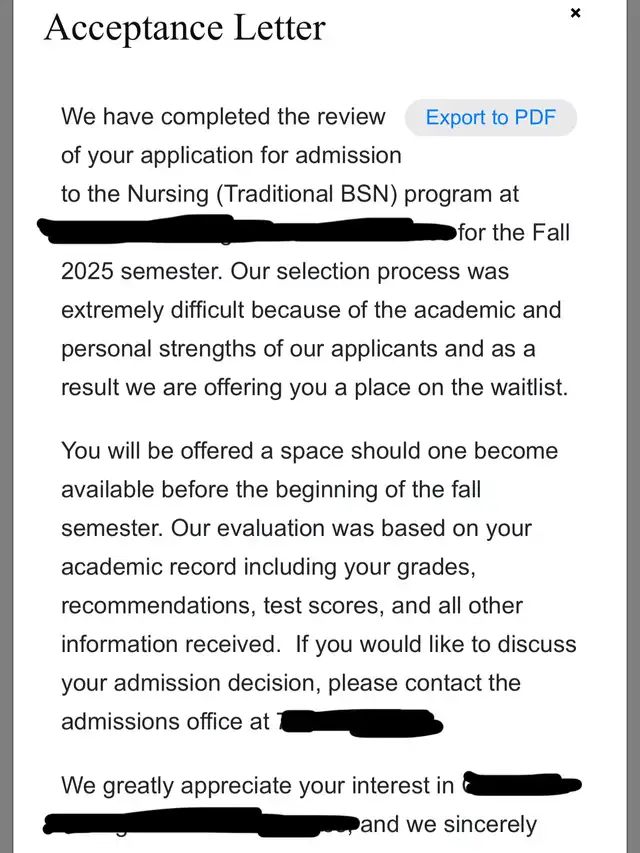Export the letter to PDF
The width and height of the screenshot is (640, 853).
tap(490, 118)
